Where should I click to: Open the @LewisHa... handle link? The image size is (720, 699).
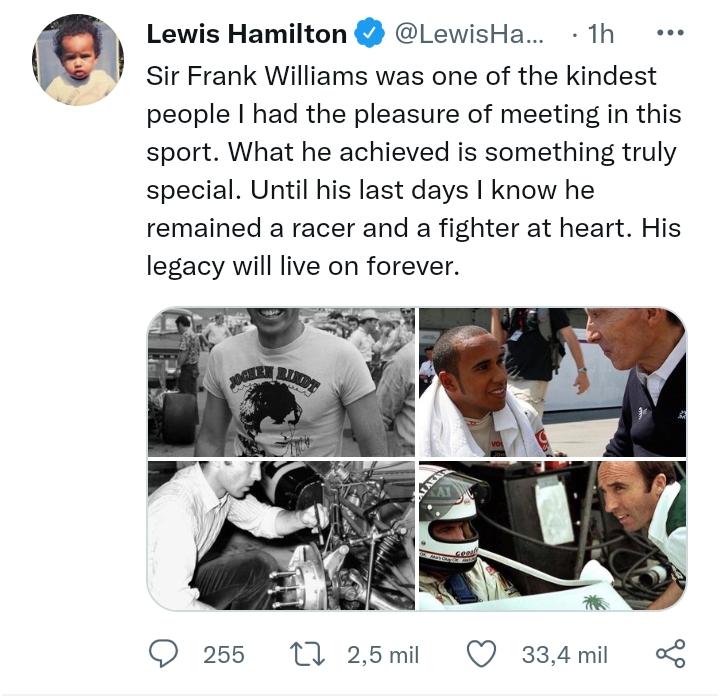coord(469,34)
